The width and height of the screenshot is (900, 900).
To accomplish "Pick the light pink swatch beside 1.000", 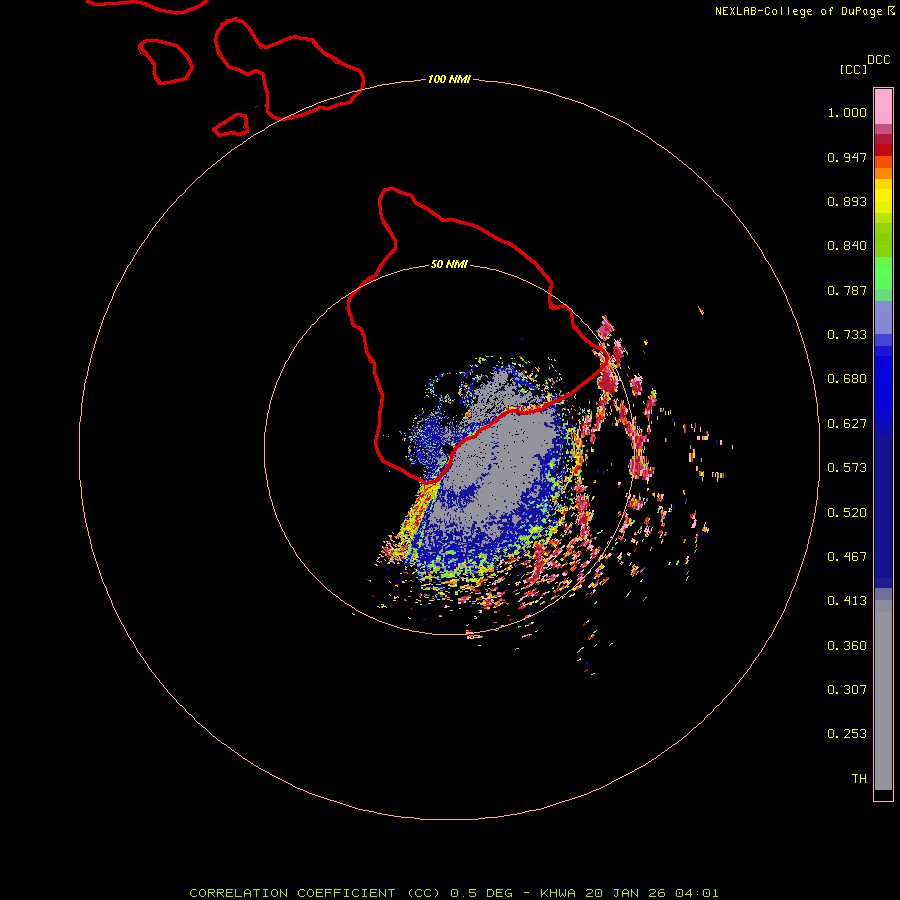I will coord(883,107).
